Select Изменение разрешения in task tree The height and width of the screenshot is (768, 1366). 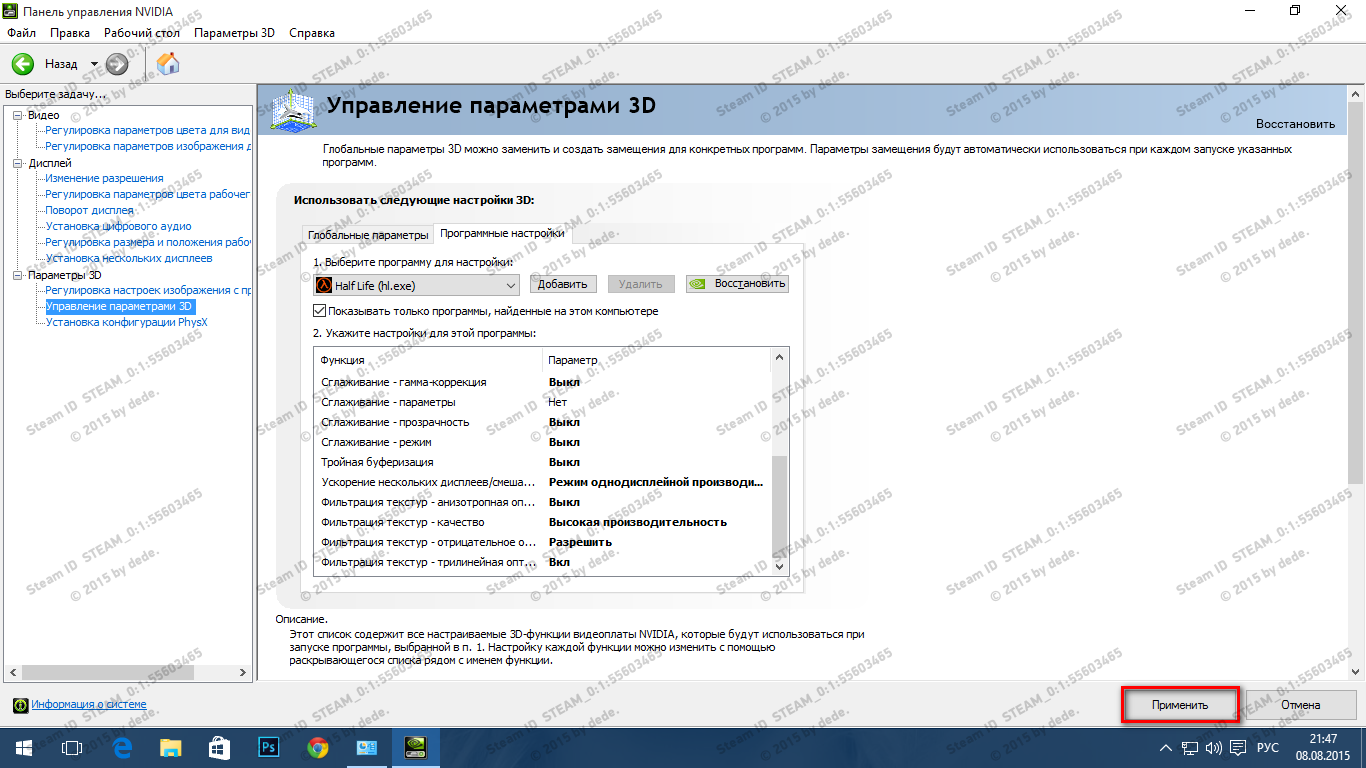[104, 178]
